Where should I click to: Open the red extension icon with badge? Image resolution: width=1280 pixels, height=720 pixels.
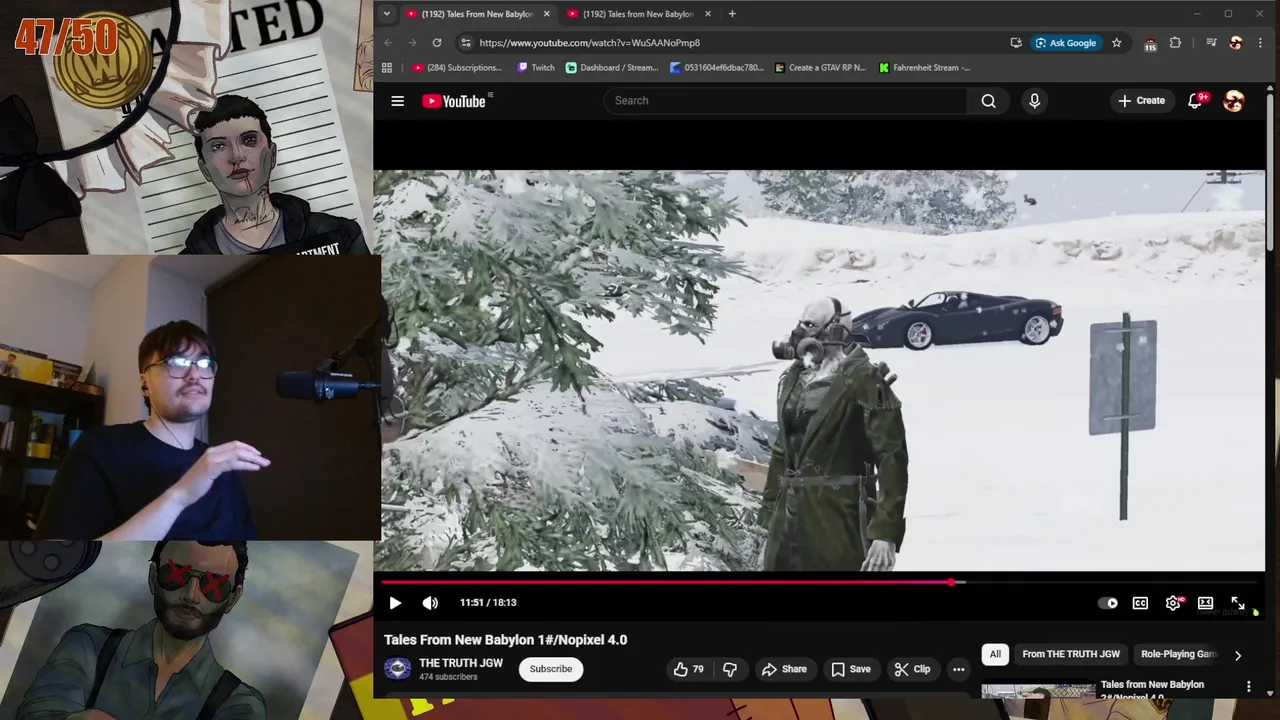[1150, 43]
